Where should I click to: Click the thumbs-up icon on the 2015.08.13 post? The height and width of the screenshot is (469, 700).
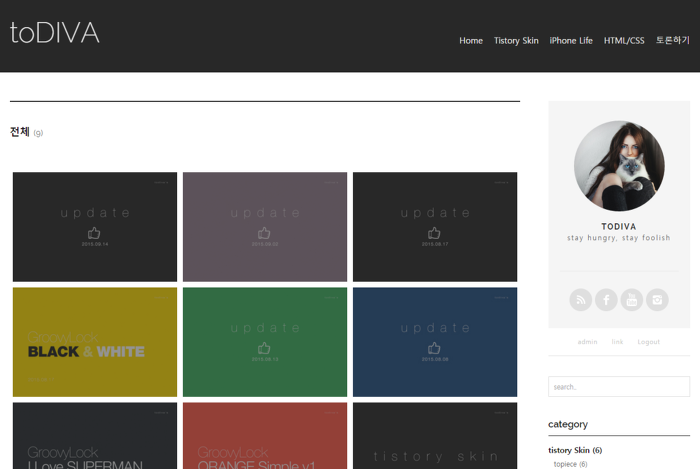point(264,348)
